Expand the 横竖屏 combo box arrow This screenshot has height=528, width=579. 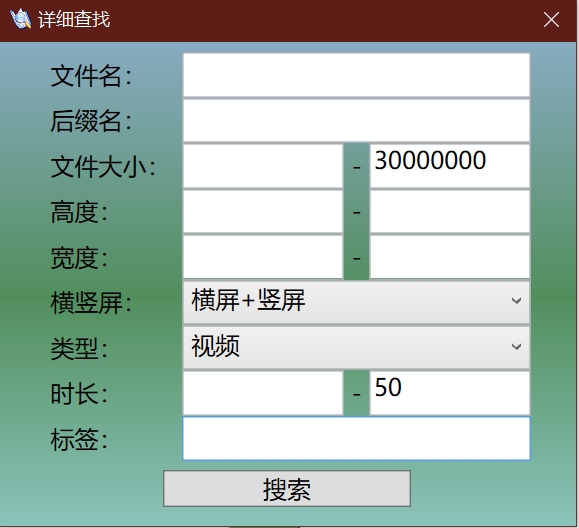pyautogui.click(x=516, y=301)
